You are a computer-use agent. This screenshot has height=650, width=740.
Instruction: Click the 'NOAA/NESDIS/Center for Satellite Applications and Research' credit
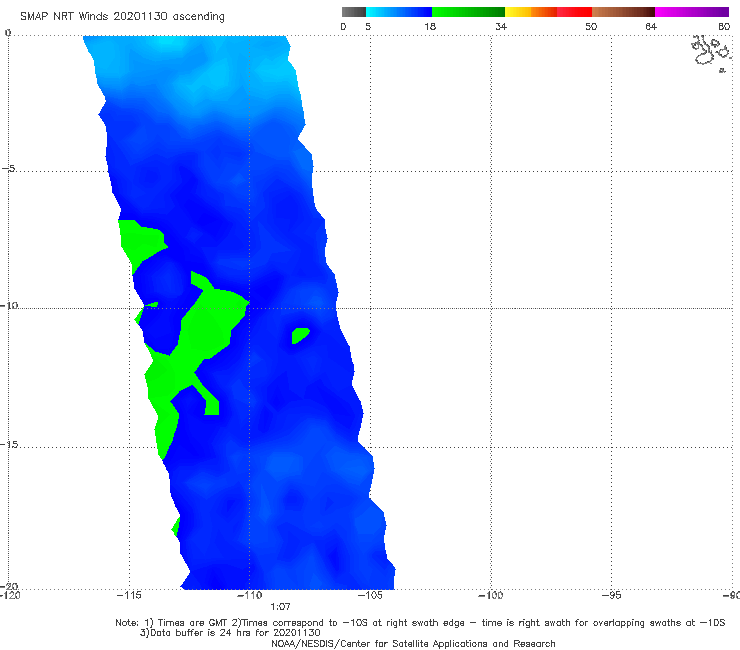click(413, 643)
